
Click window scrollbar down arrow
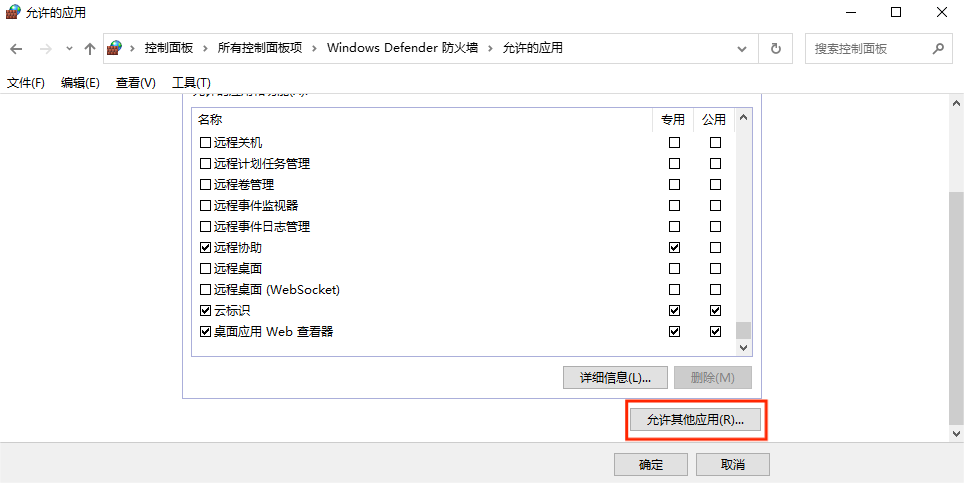[x=957, y=433]
